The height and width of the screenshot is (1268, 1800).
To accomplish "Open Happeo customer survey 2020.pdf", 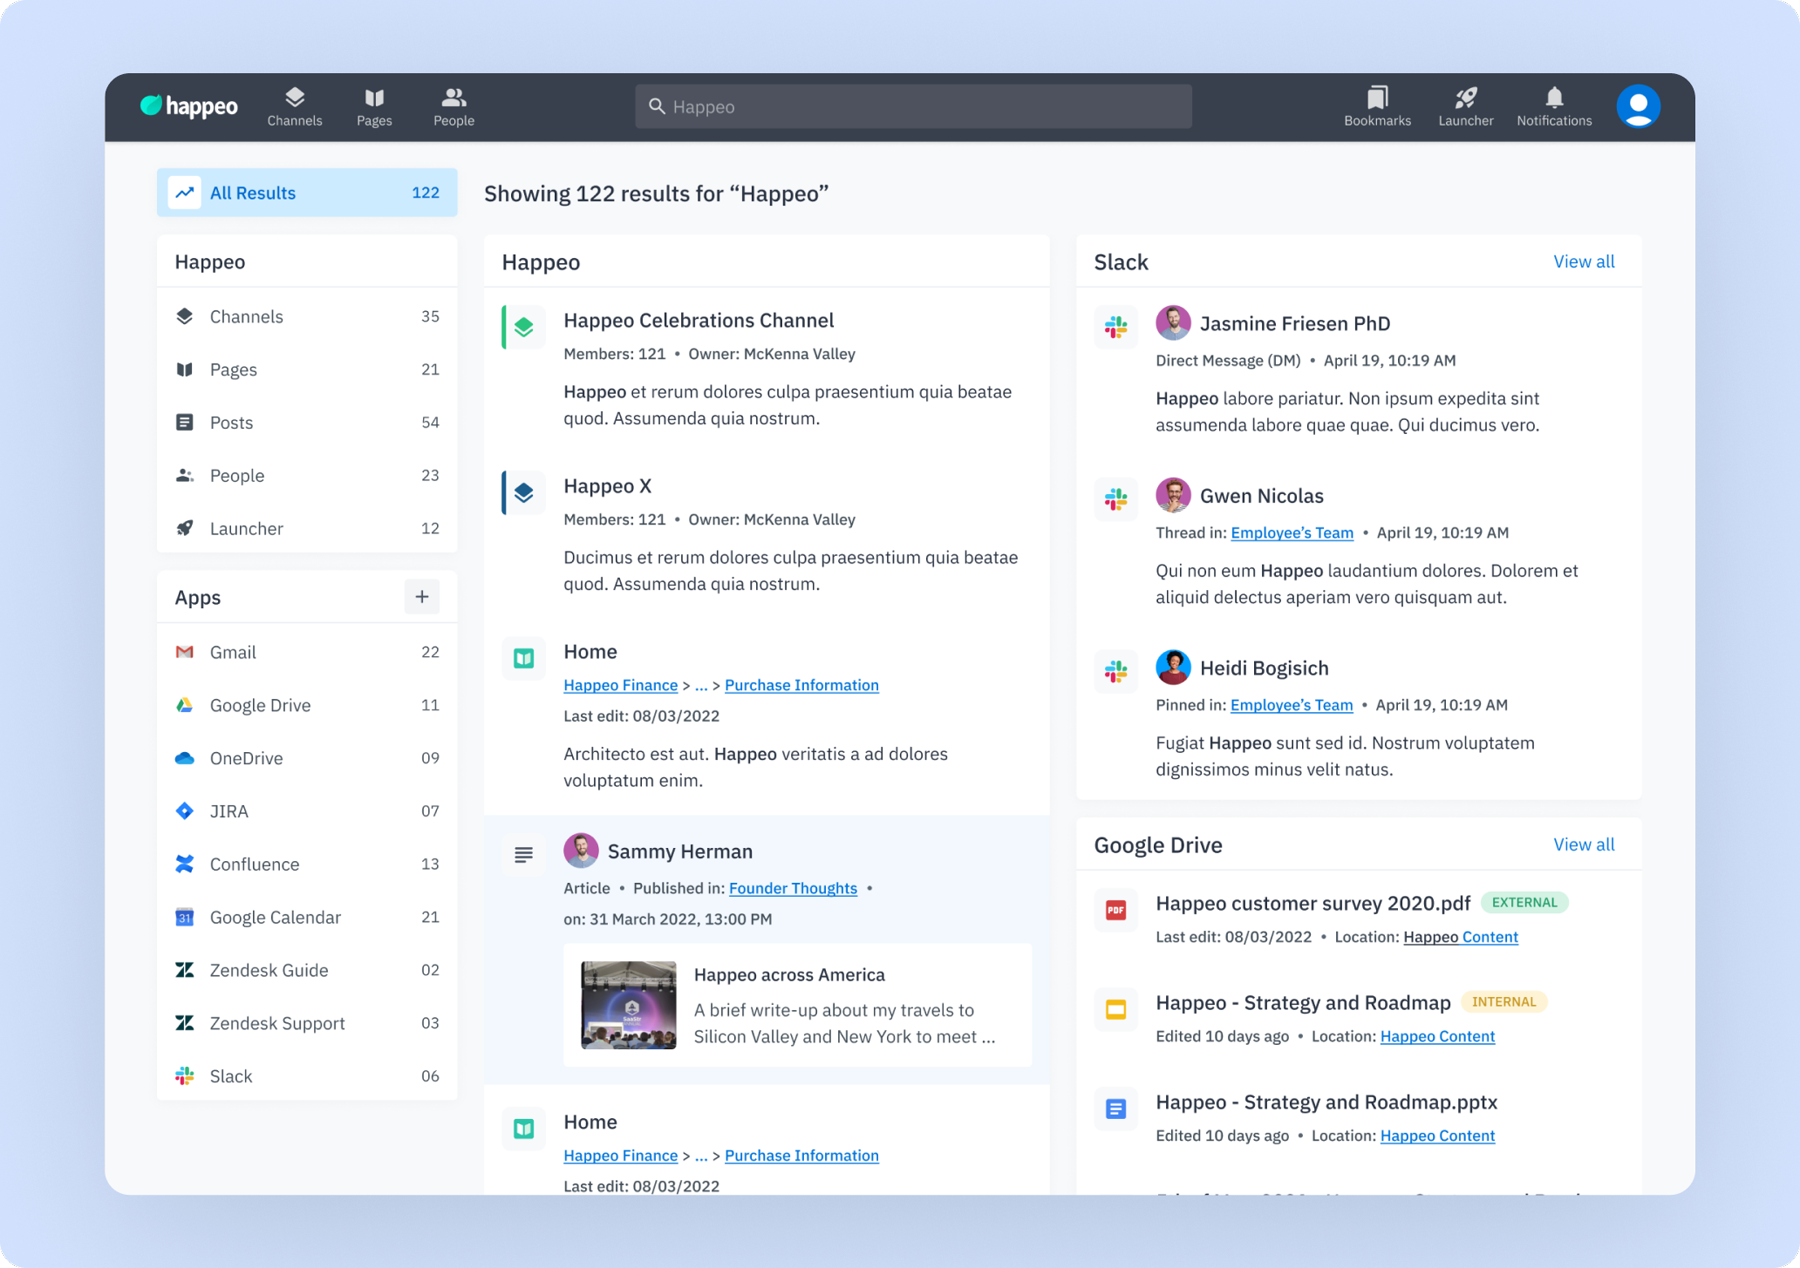I will [x=1313, y=903].
